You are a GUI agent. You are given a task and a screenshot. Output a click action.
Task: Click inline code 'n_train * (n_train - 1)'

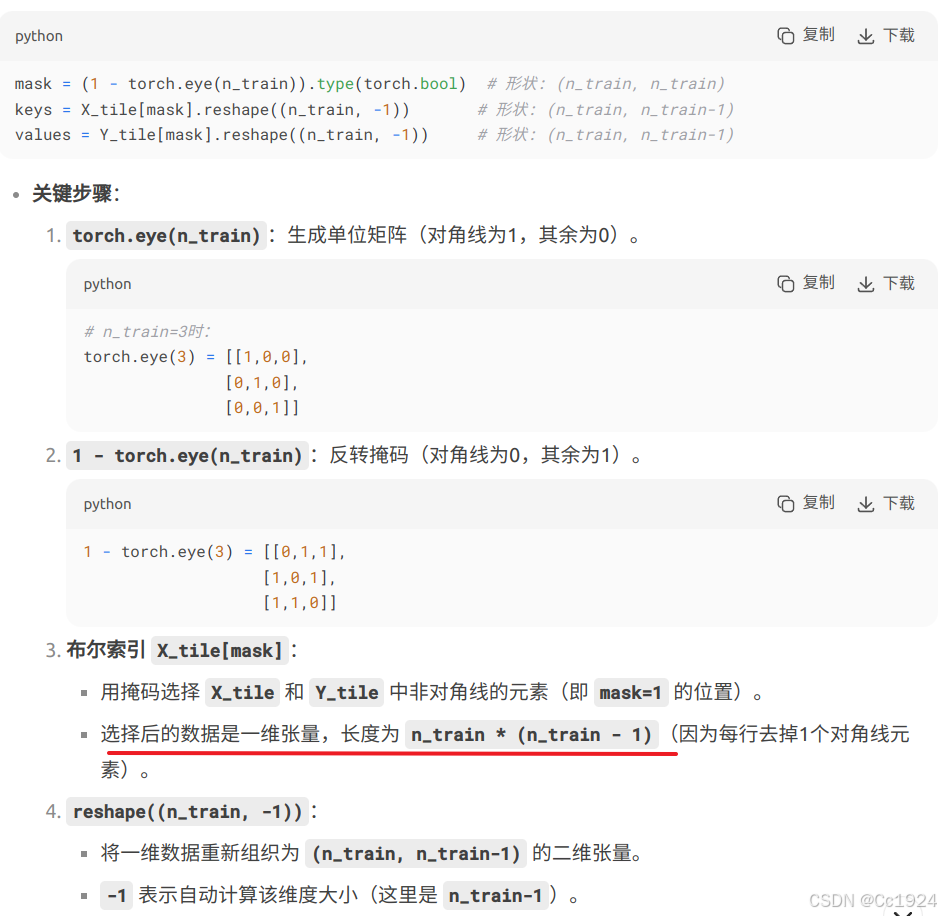pyautogui.click(x=531, y=735)
